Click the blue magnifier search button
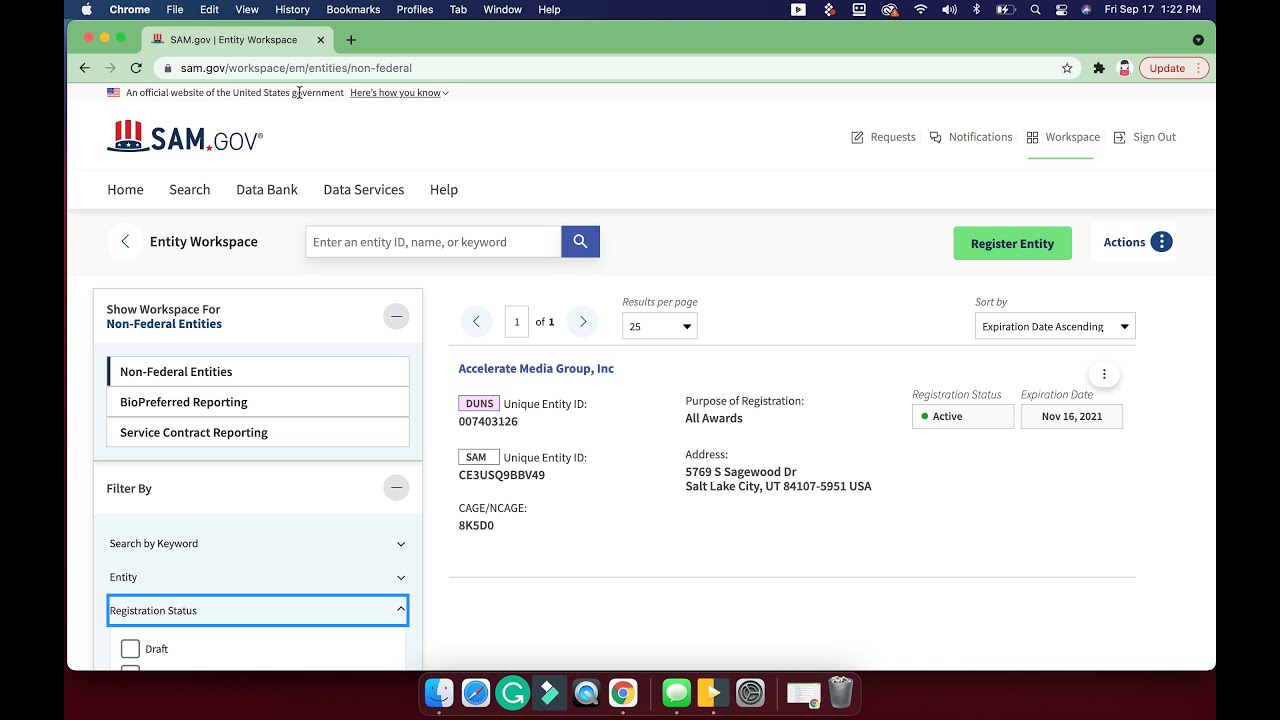1280x720 pixels. pyautogui.click(x=580, y=242)
